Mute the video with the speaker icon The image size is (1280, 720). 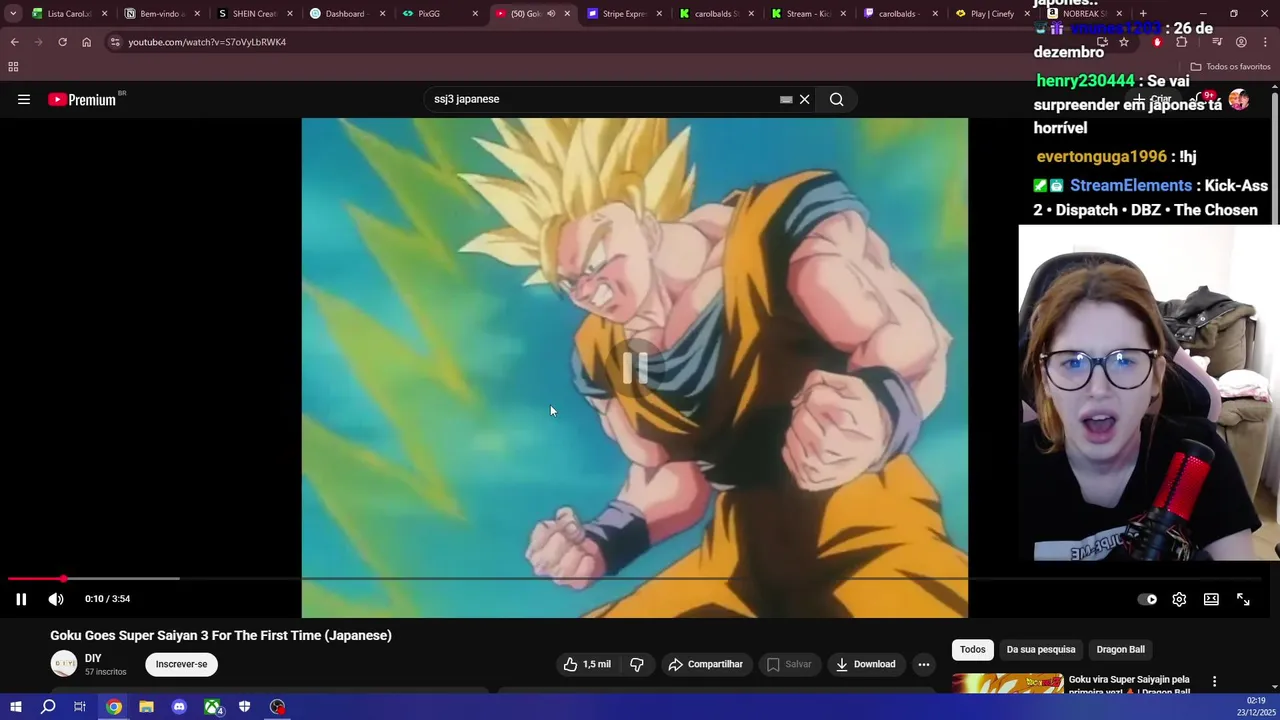[x=56, y=599]
